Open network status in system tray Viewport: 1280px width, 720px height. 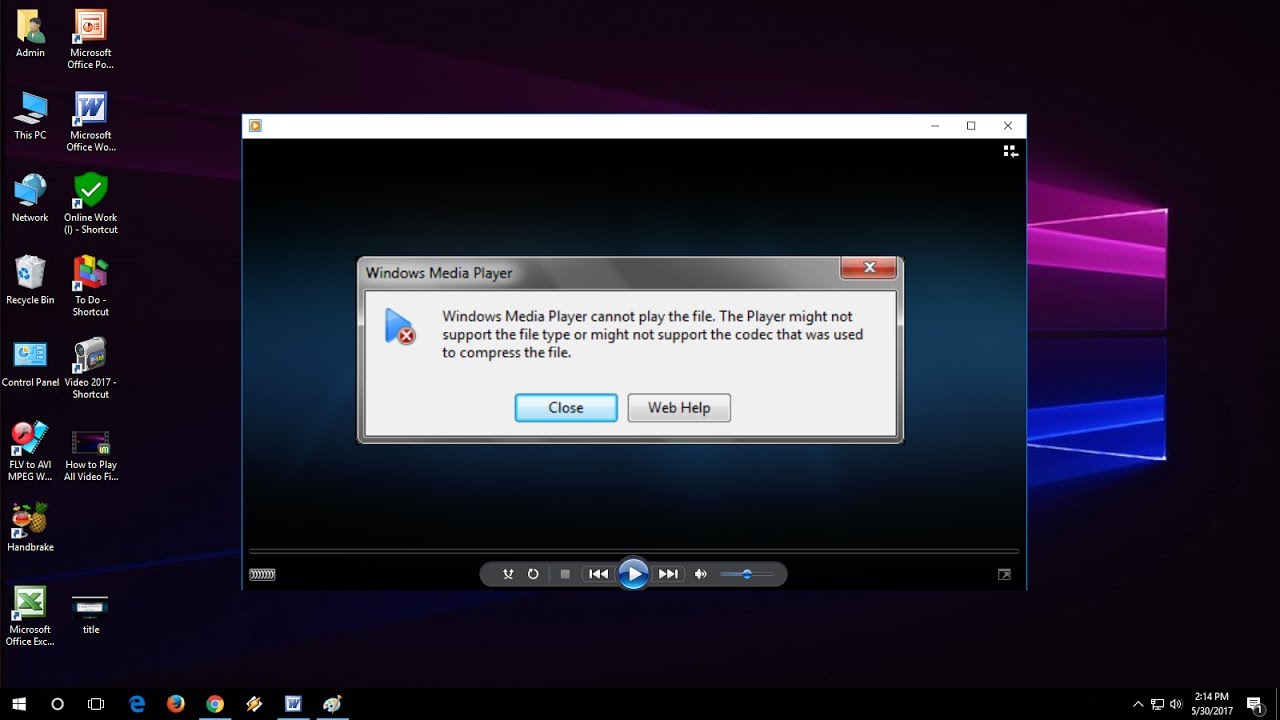pyautogui.click(x=1157, y=704)
